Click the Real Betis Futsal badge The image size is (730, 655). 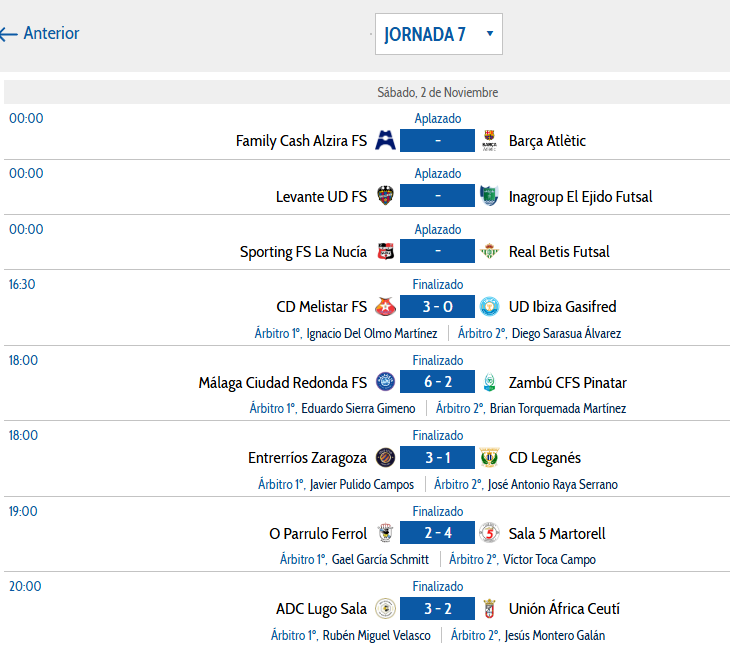pos(489,252)
